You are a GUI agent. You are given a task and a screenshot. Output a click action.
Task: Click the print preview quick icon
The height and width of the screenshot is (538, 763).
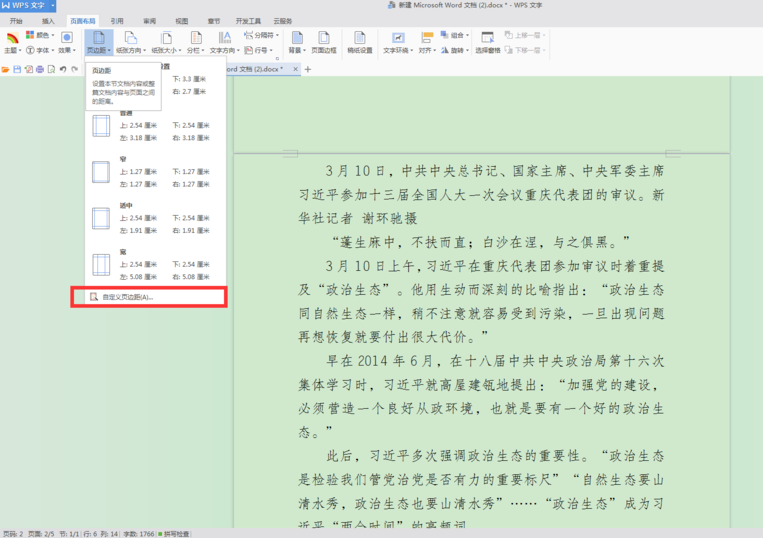click(51, 70)
